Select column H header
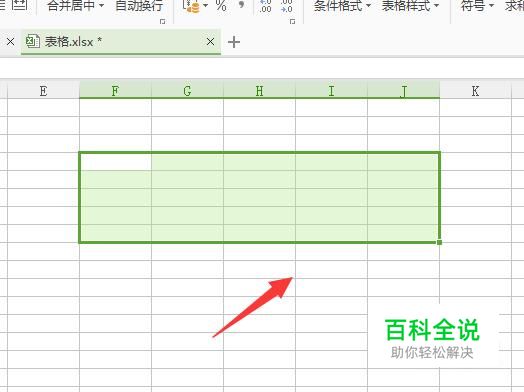This screenshot has height=392, width=524. [x=259, y=91]
